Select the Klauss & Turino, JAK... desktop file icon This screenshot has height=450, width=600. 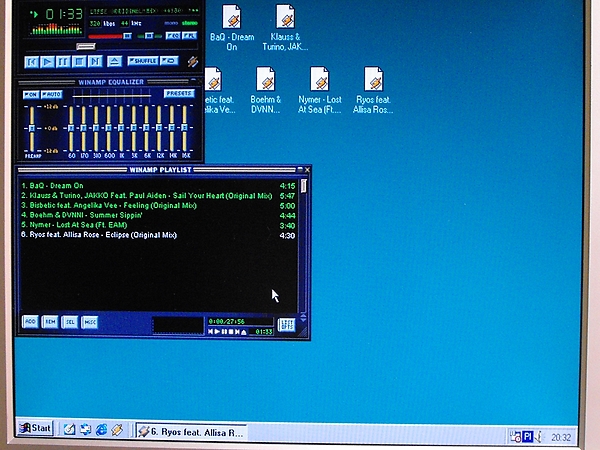pos(285,28)
